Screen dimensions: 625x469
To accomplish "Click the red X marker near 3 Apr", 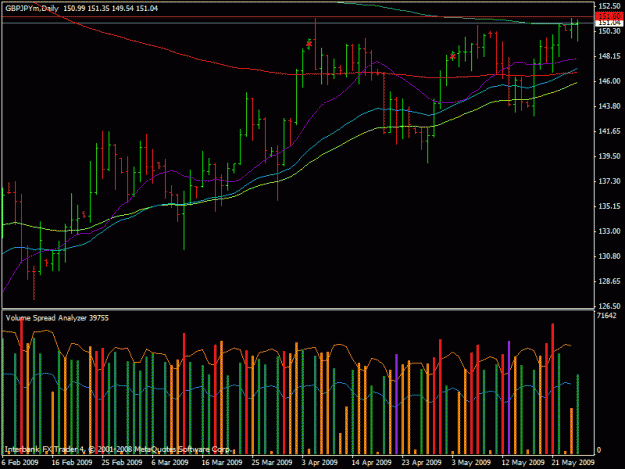I will click(x=309, y=44).
